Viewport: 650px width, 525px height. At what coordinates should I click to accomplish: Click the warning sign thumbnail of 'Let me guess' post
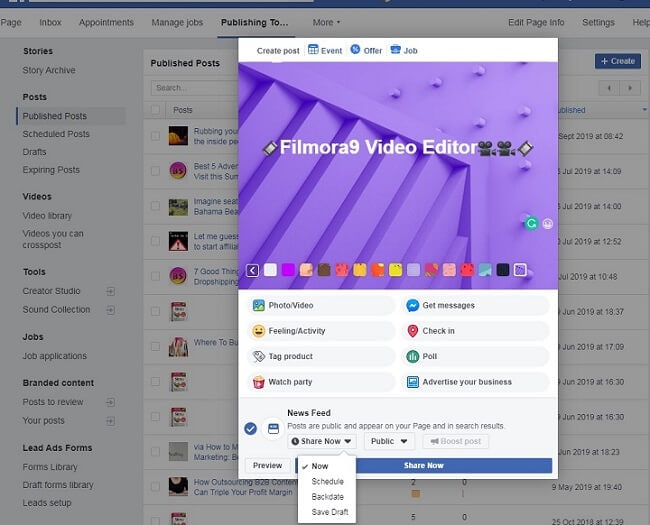(178, 241)
